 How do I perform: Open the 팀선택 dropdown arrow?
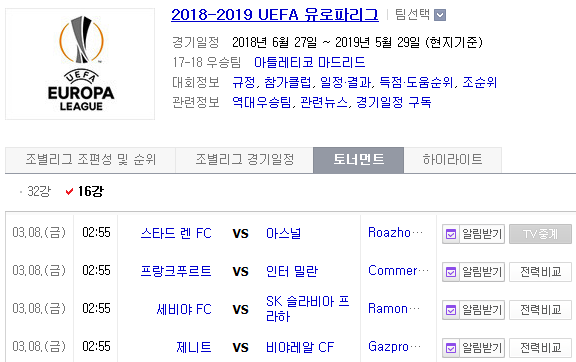coord(440,15)
